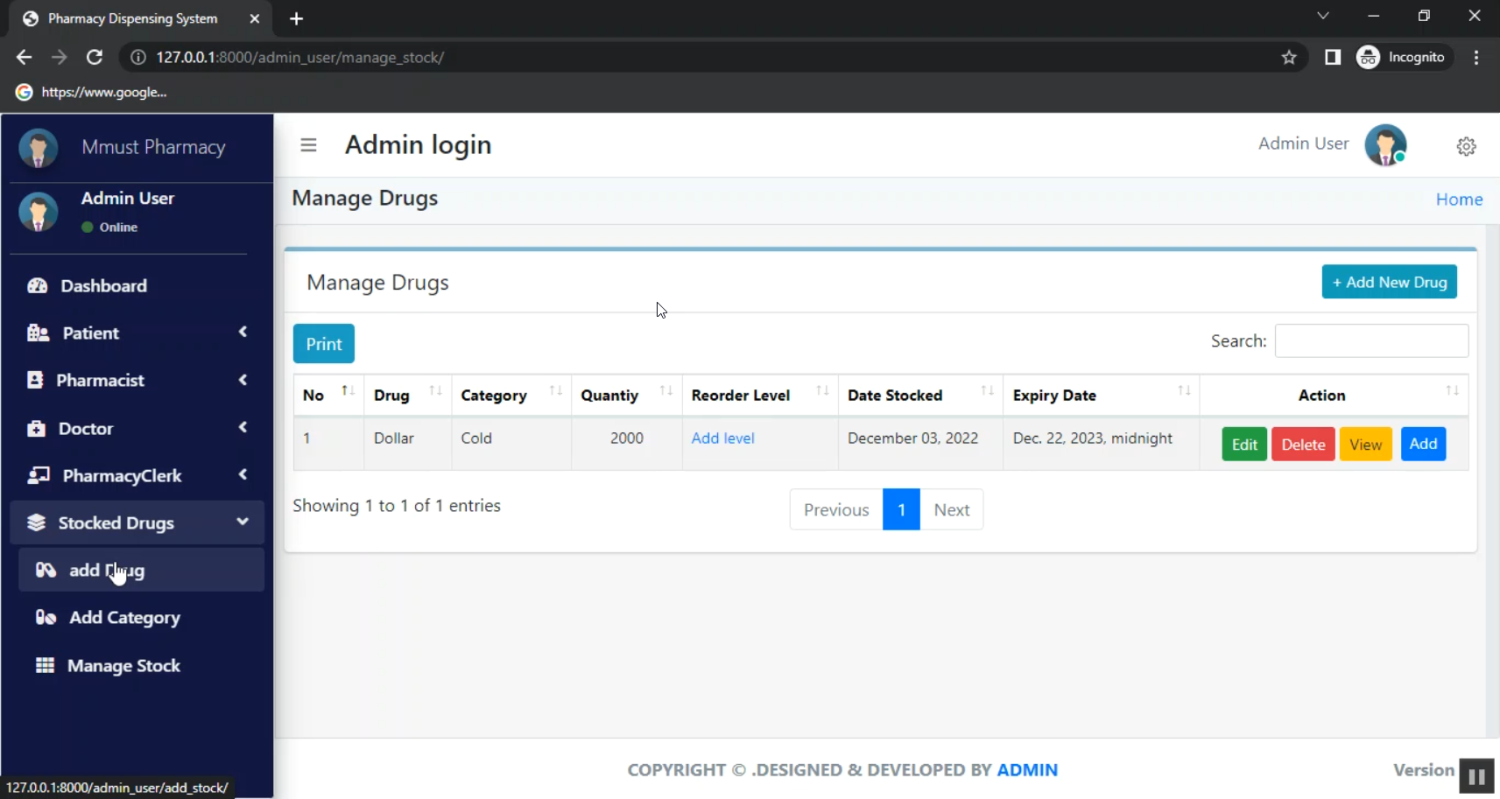Click the Manage Stock grid icon
The height and width of the screenshot is (799, 1500).
[x=45, y=666]
